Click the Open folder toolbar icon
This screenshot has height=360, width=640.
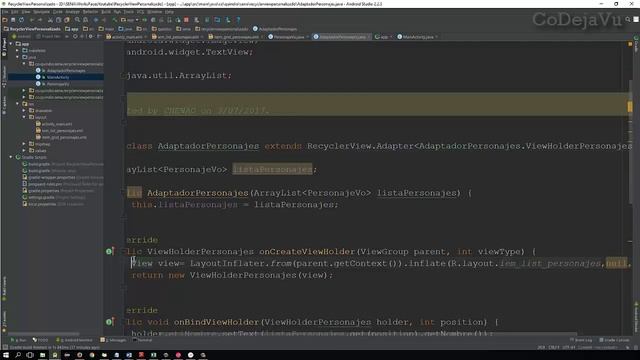click(x=4, y=20)
